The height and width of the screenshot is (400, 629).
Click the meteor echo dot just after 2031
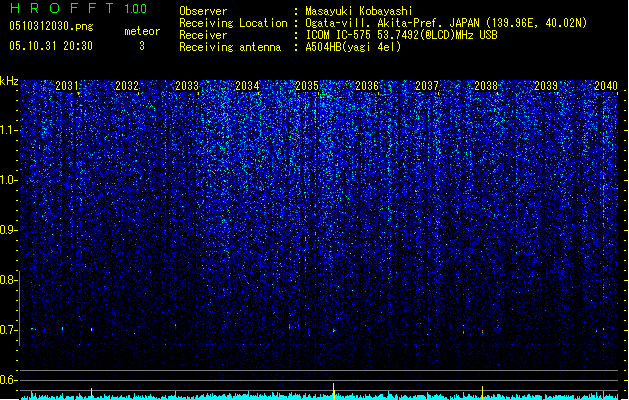coord(92,329)
